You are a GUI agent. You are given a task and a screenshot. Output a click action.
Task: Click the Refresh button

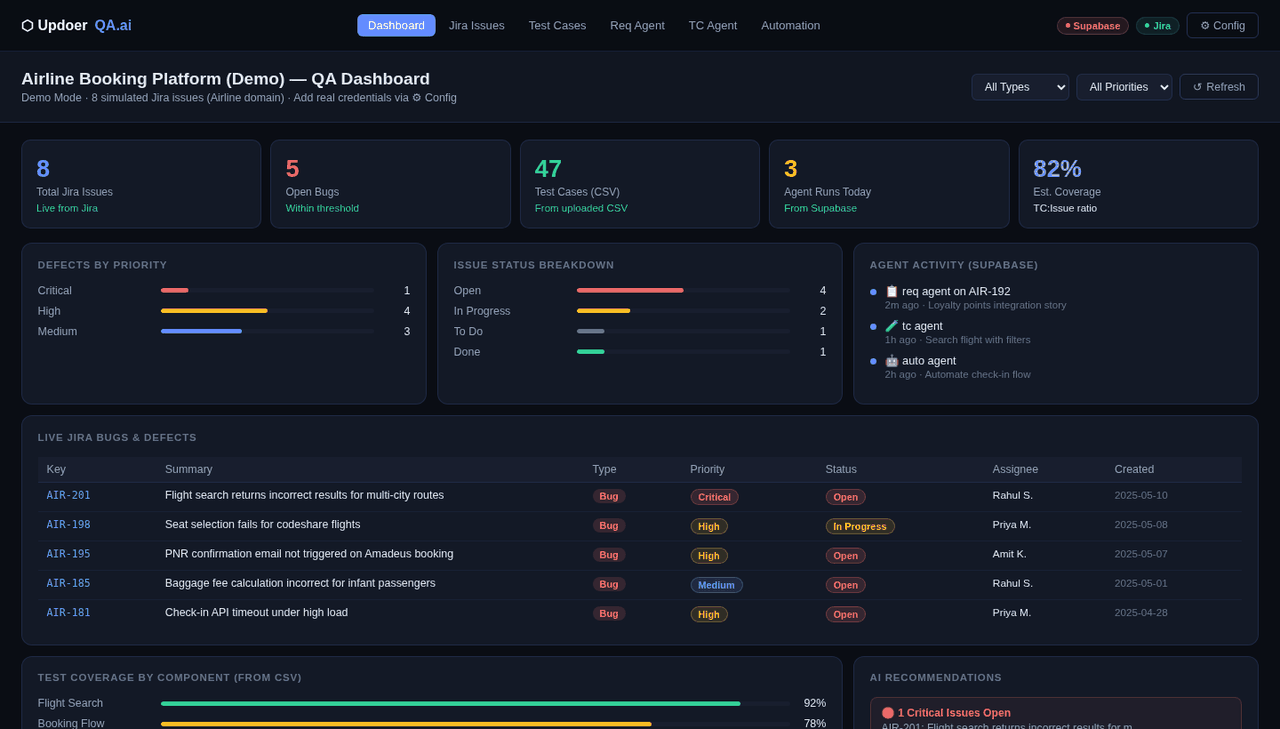click(1219, 87)
